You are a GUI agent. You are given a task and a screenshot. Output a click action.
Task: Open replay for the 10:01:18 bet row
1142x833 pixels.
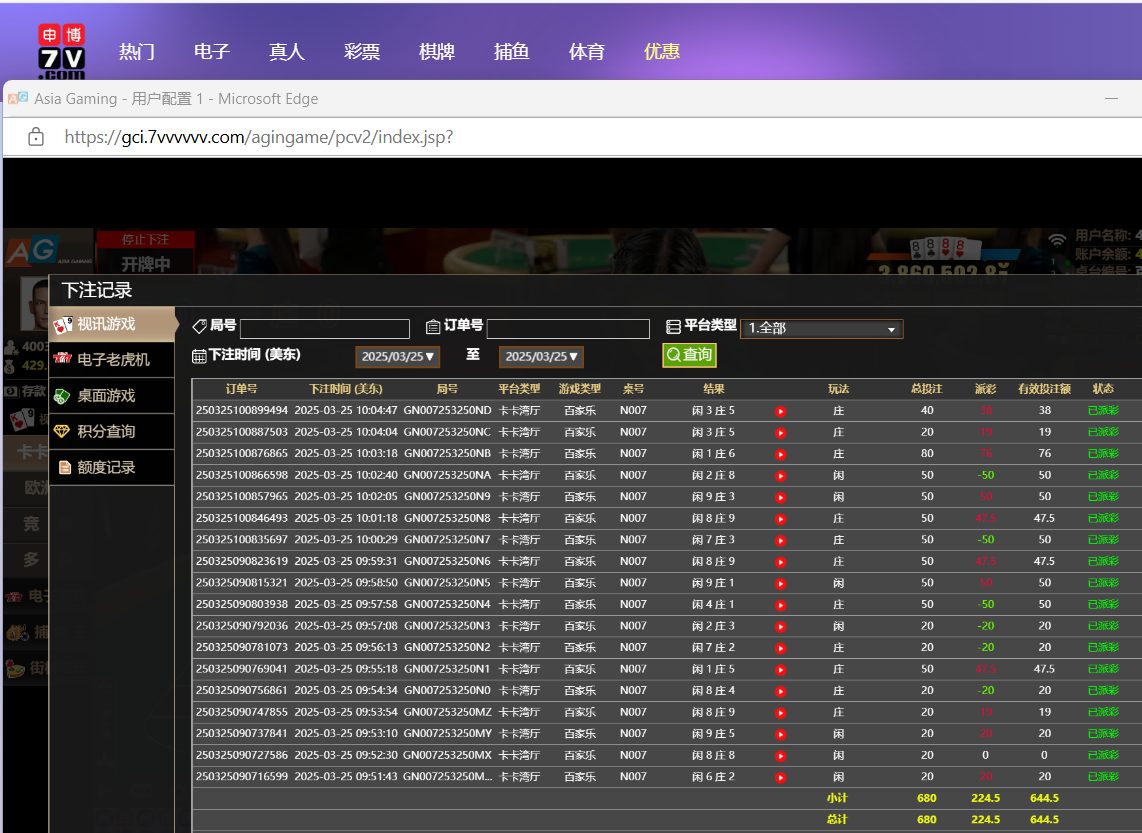tap(781, 519)
